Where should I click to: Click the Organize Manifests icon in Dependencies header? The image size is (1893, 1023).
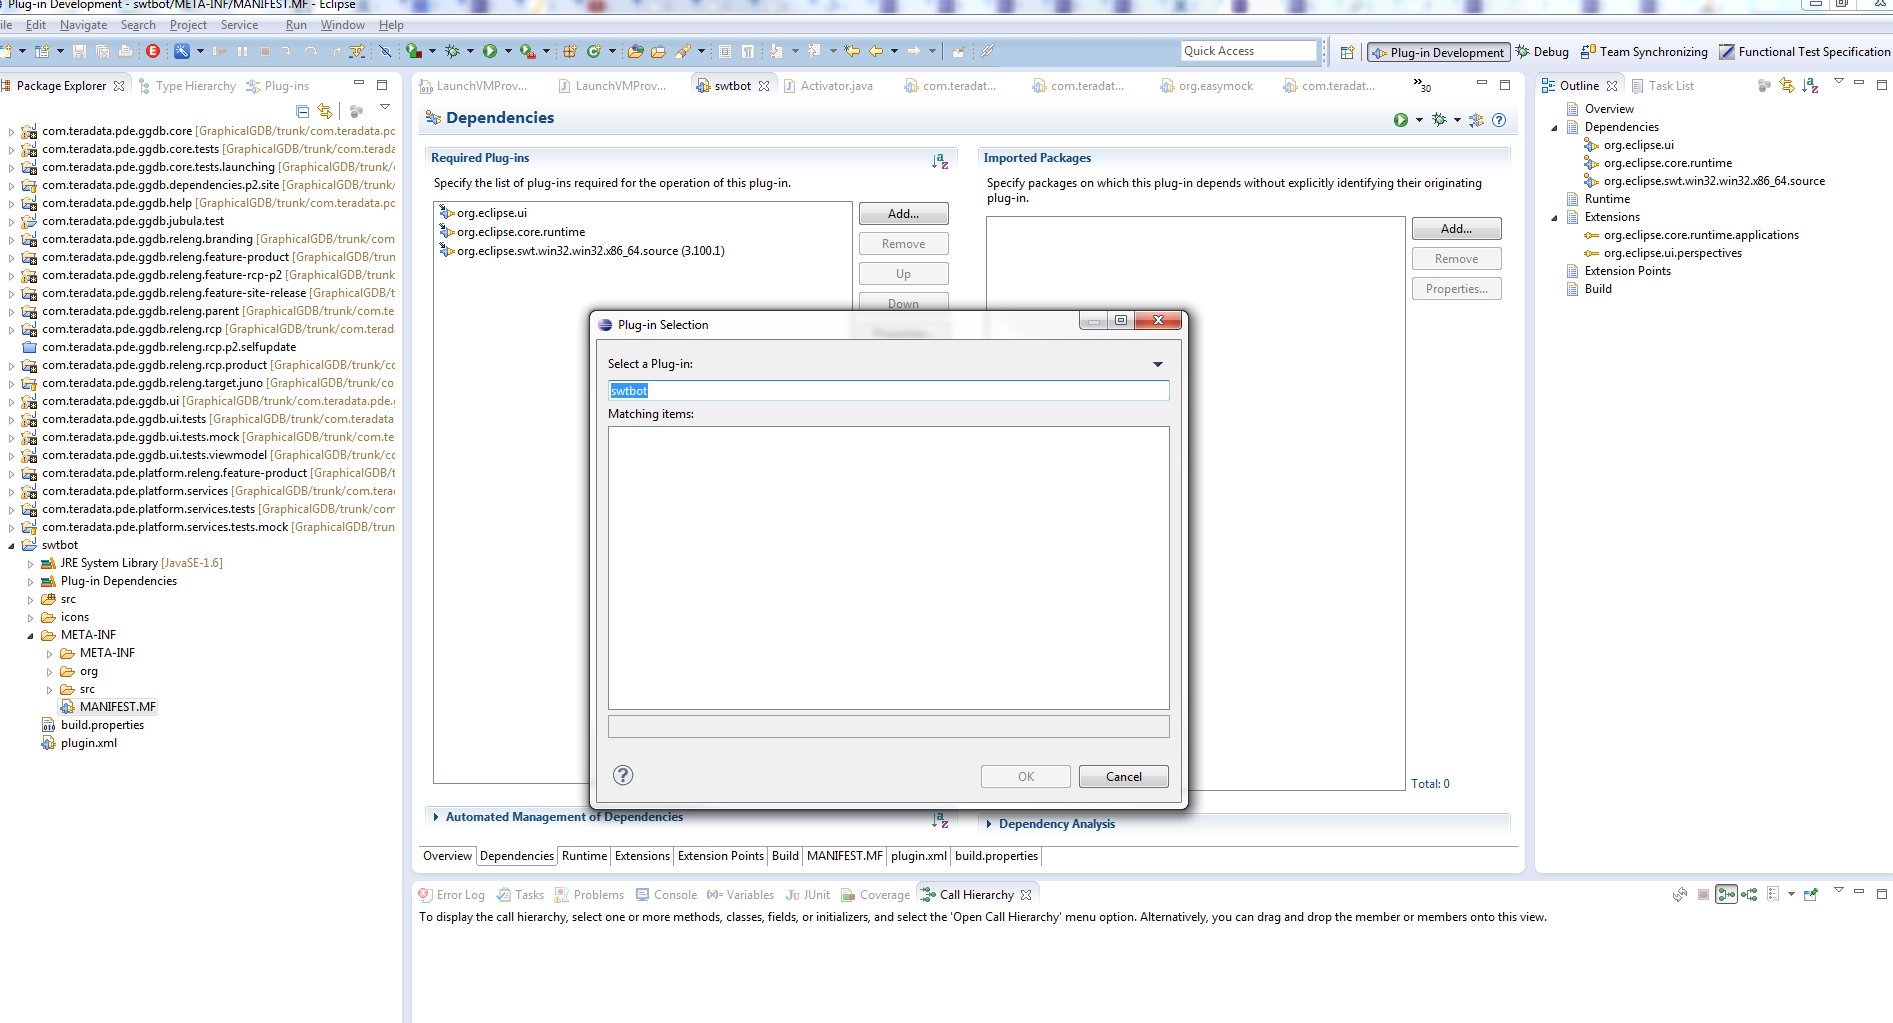(x=1477, y=120)
